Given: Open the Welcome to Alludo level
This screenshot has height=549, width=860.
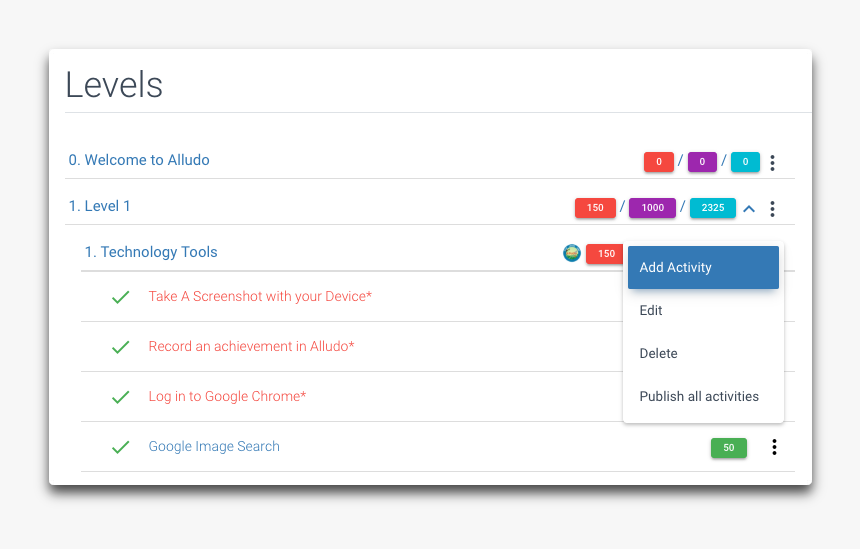Looking at the screenshot, I should coord(139,160).
